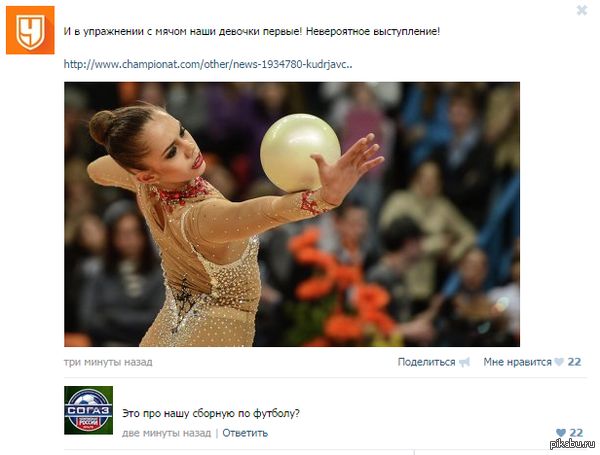
Task: Toggle the heart icon beside 'Мне нравится'
Action: pyautogui.click(x=559, y=362)
